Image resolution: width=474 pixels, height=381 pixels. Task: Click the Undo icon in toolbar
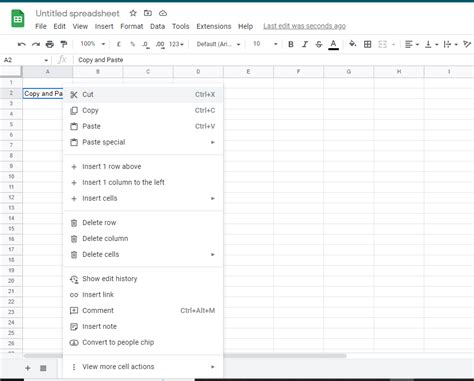tap(22, 44)
